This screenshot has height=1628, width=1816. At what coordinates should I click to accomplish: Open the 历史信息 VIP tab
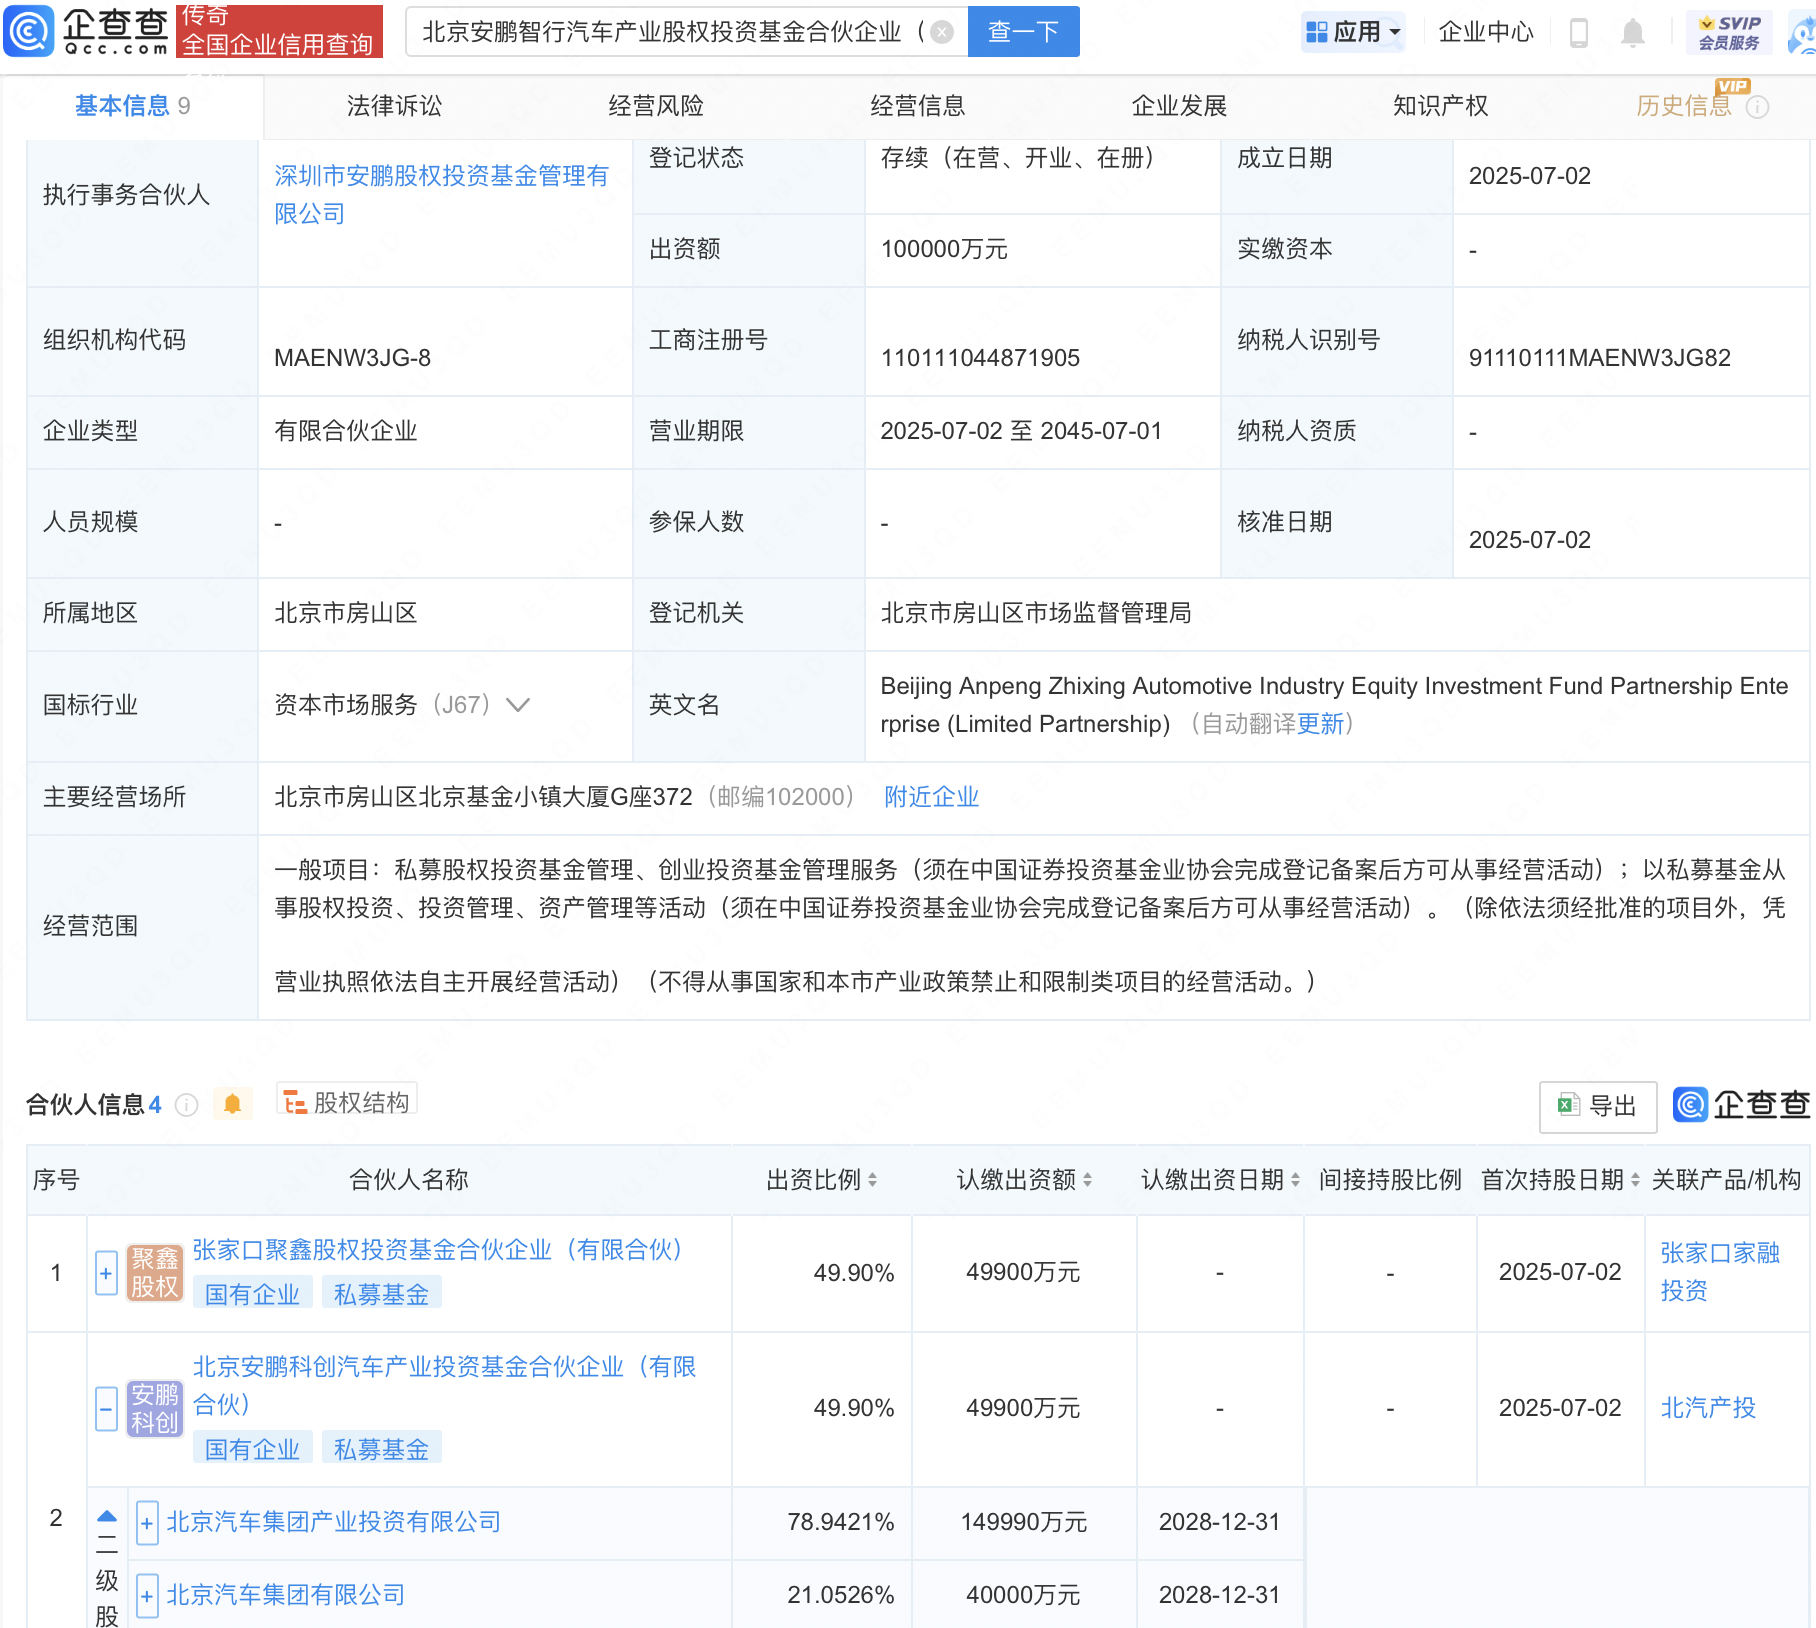coord(1684,106)
